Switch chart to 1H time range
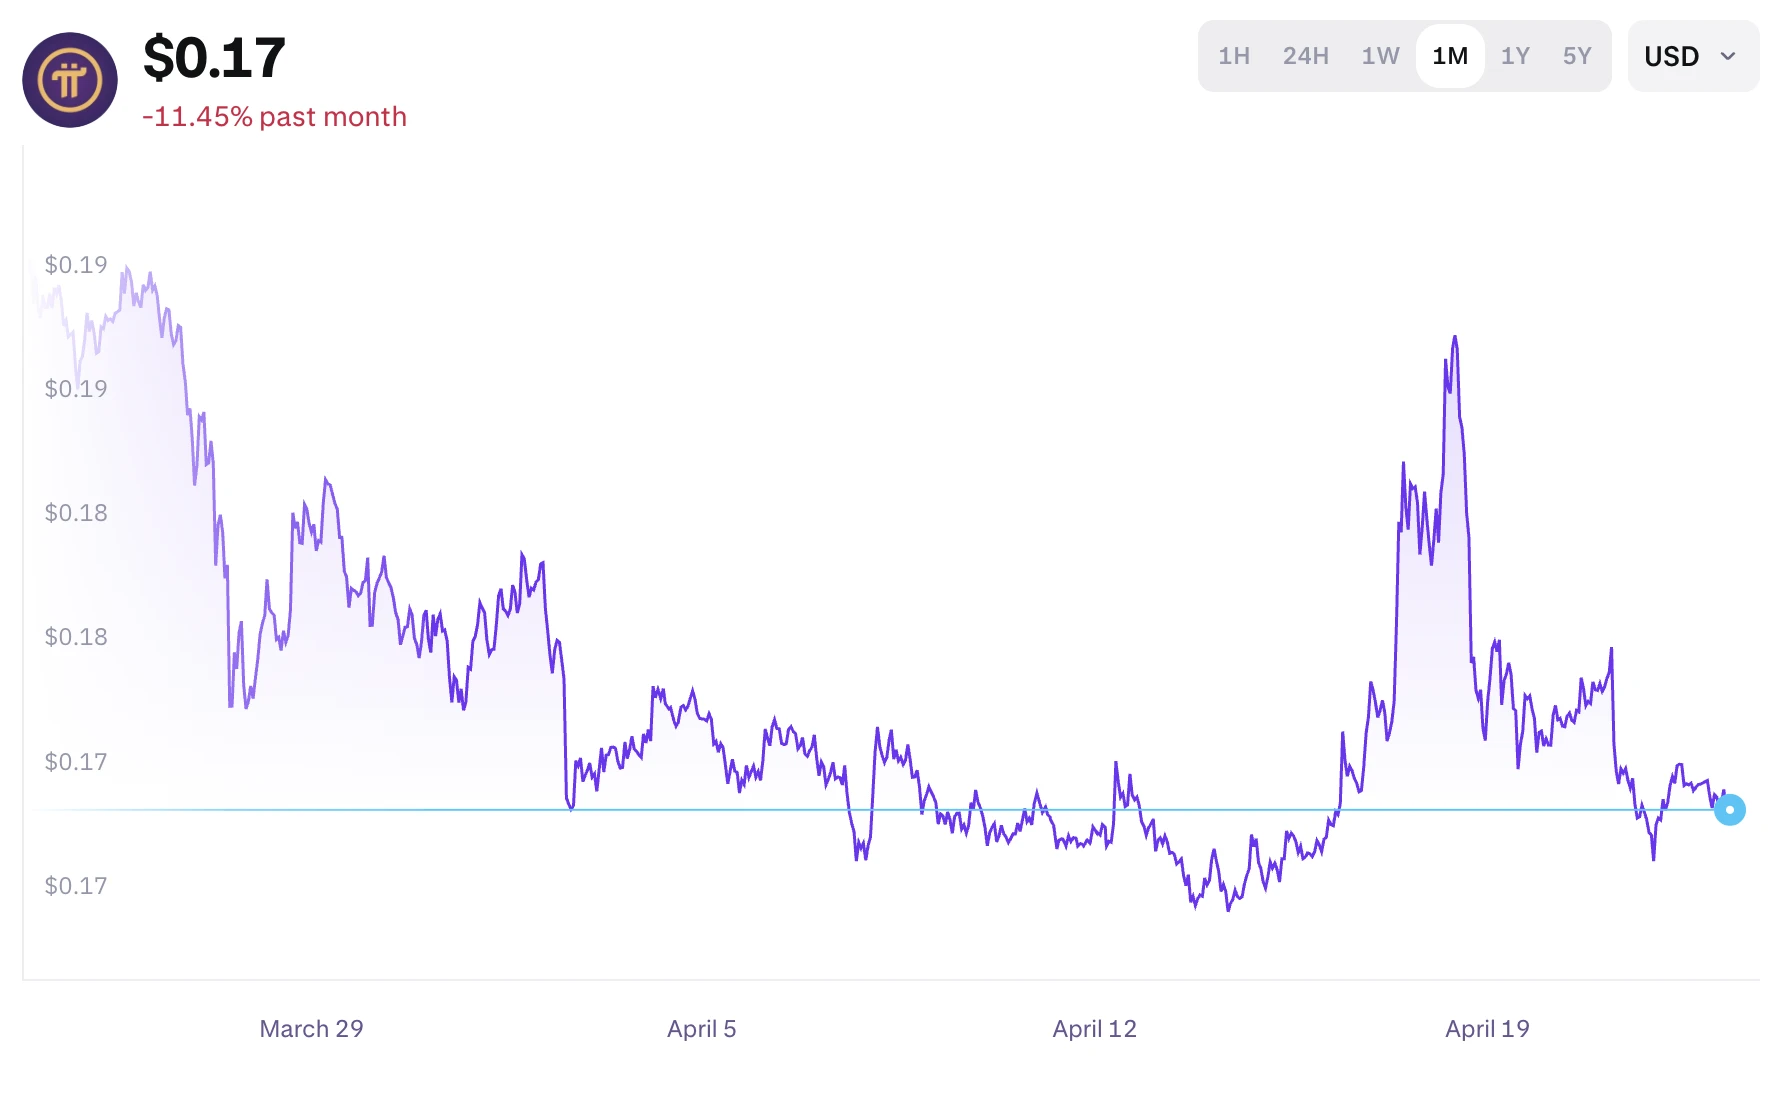Viewport: 1792px width, 1094px height. 1233,56
